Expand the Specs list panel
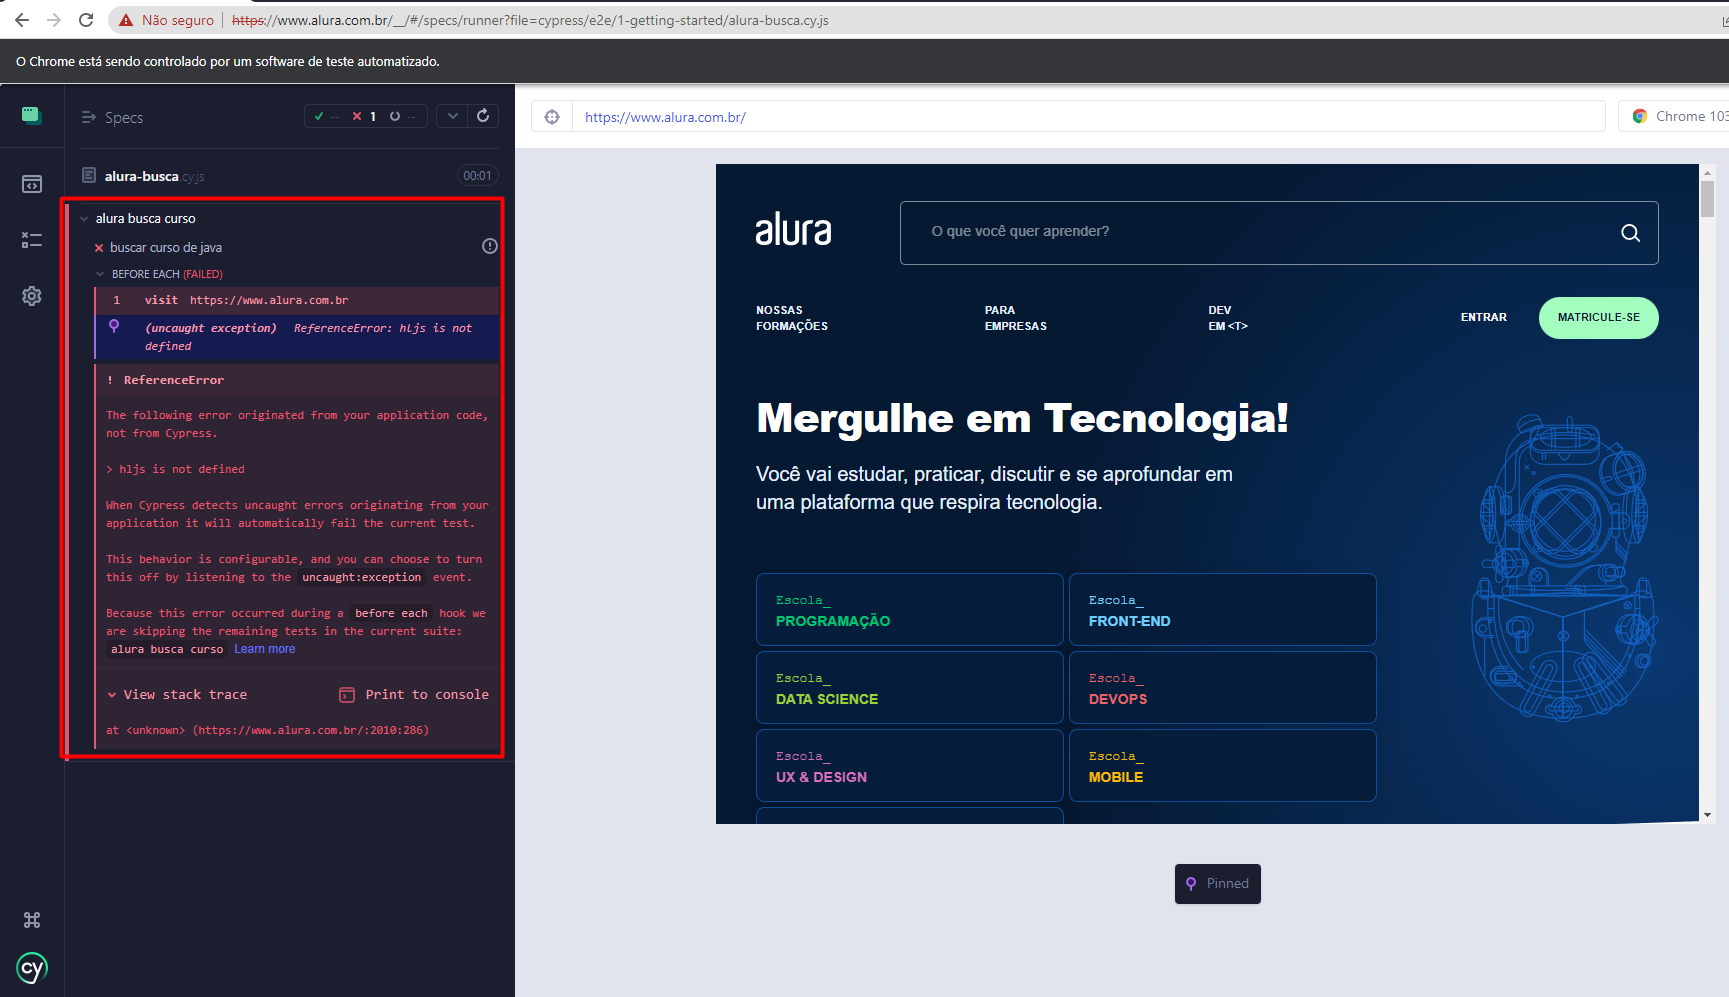 pyautogui.click(x=112, y=117)
